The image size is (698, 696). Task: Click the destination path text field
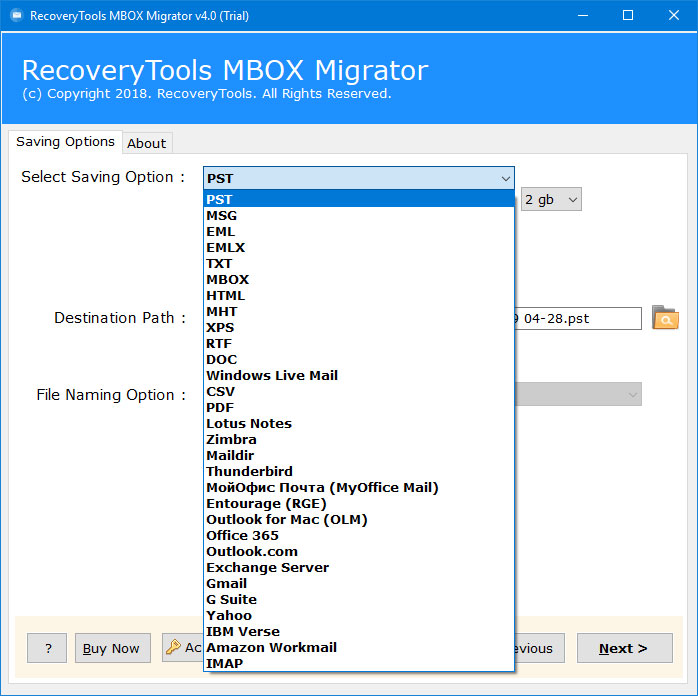[578, 319]
